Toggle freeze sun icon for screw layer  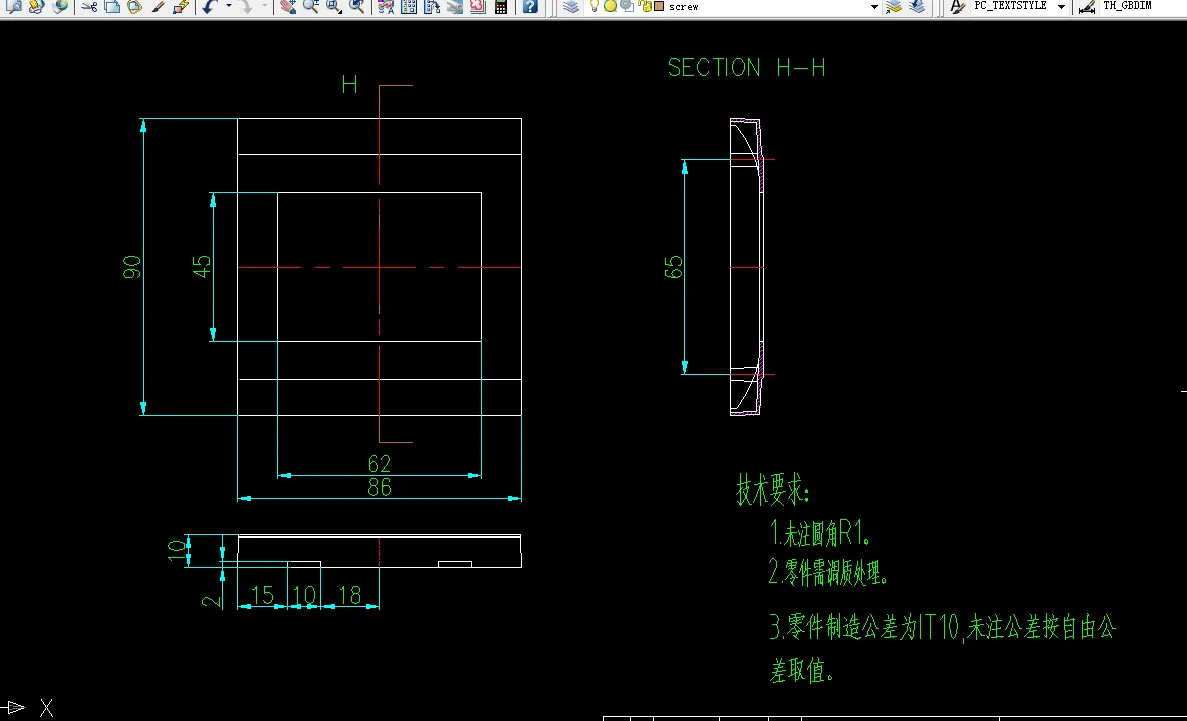(610, 6)
